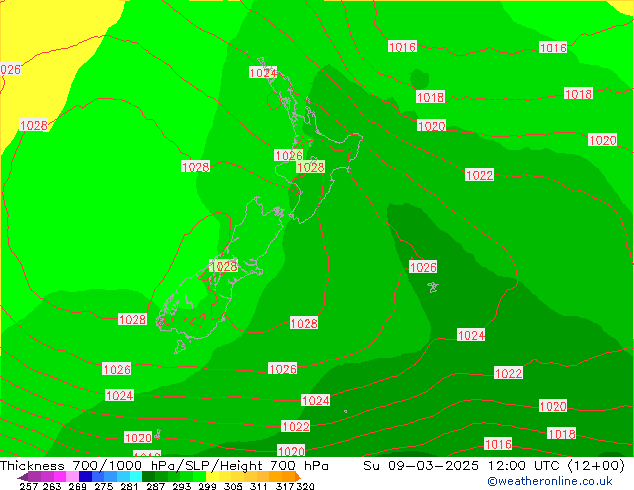Pick the magenta swatch in the legend
The height and width of the screenshot is (490, 634).
pos(60,476)
